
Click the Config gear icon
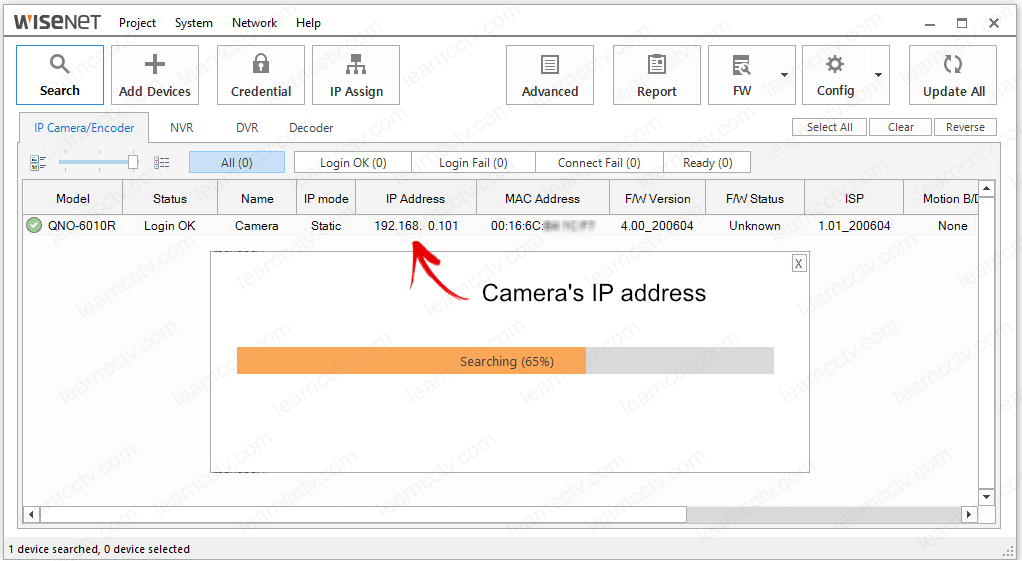point(835,65)
